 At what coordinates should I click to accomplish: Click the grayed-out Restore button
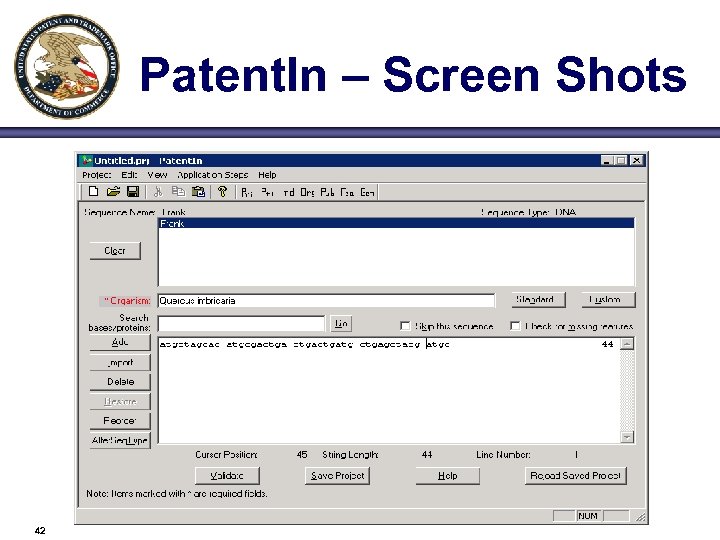[120, 401]
